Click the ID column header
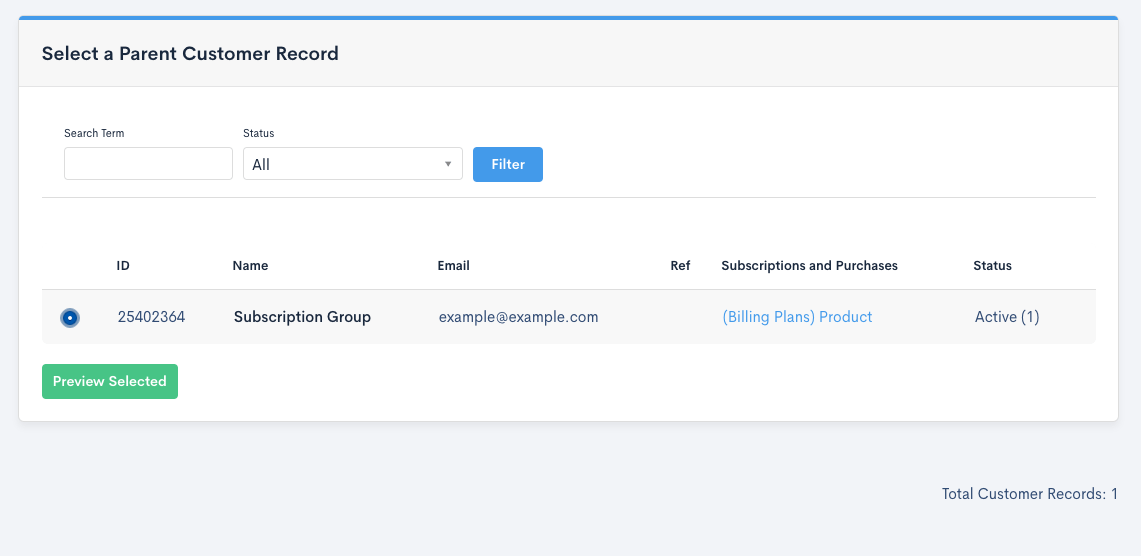Screen dimensions: 1141x556 tap(123, 266)
